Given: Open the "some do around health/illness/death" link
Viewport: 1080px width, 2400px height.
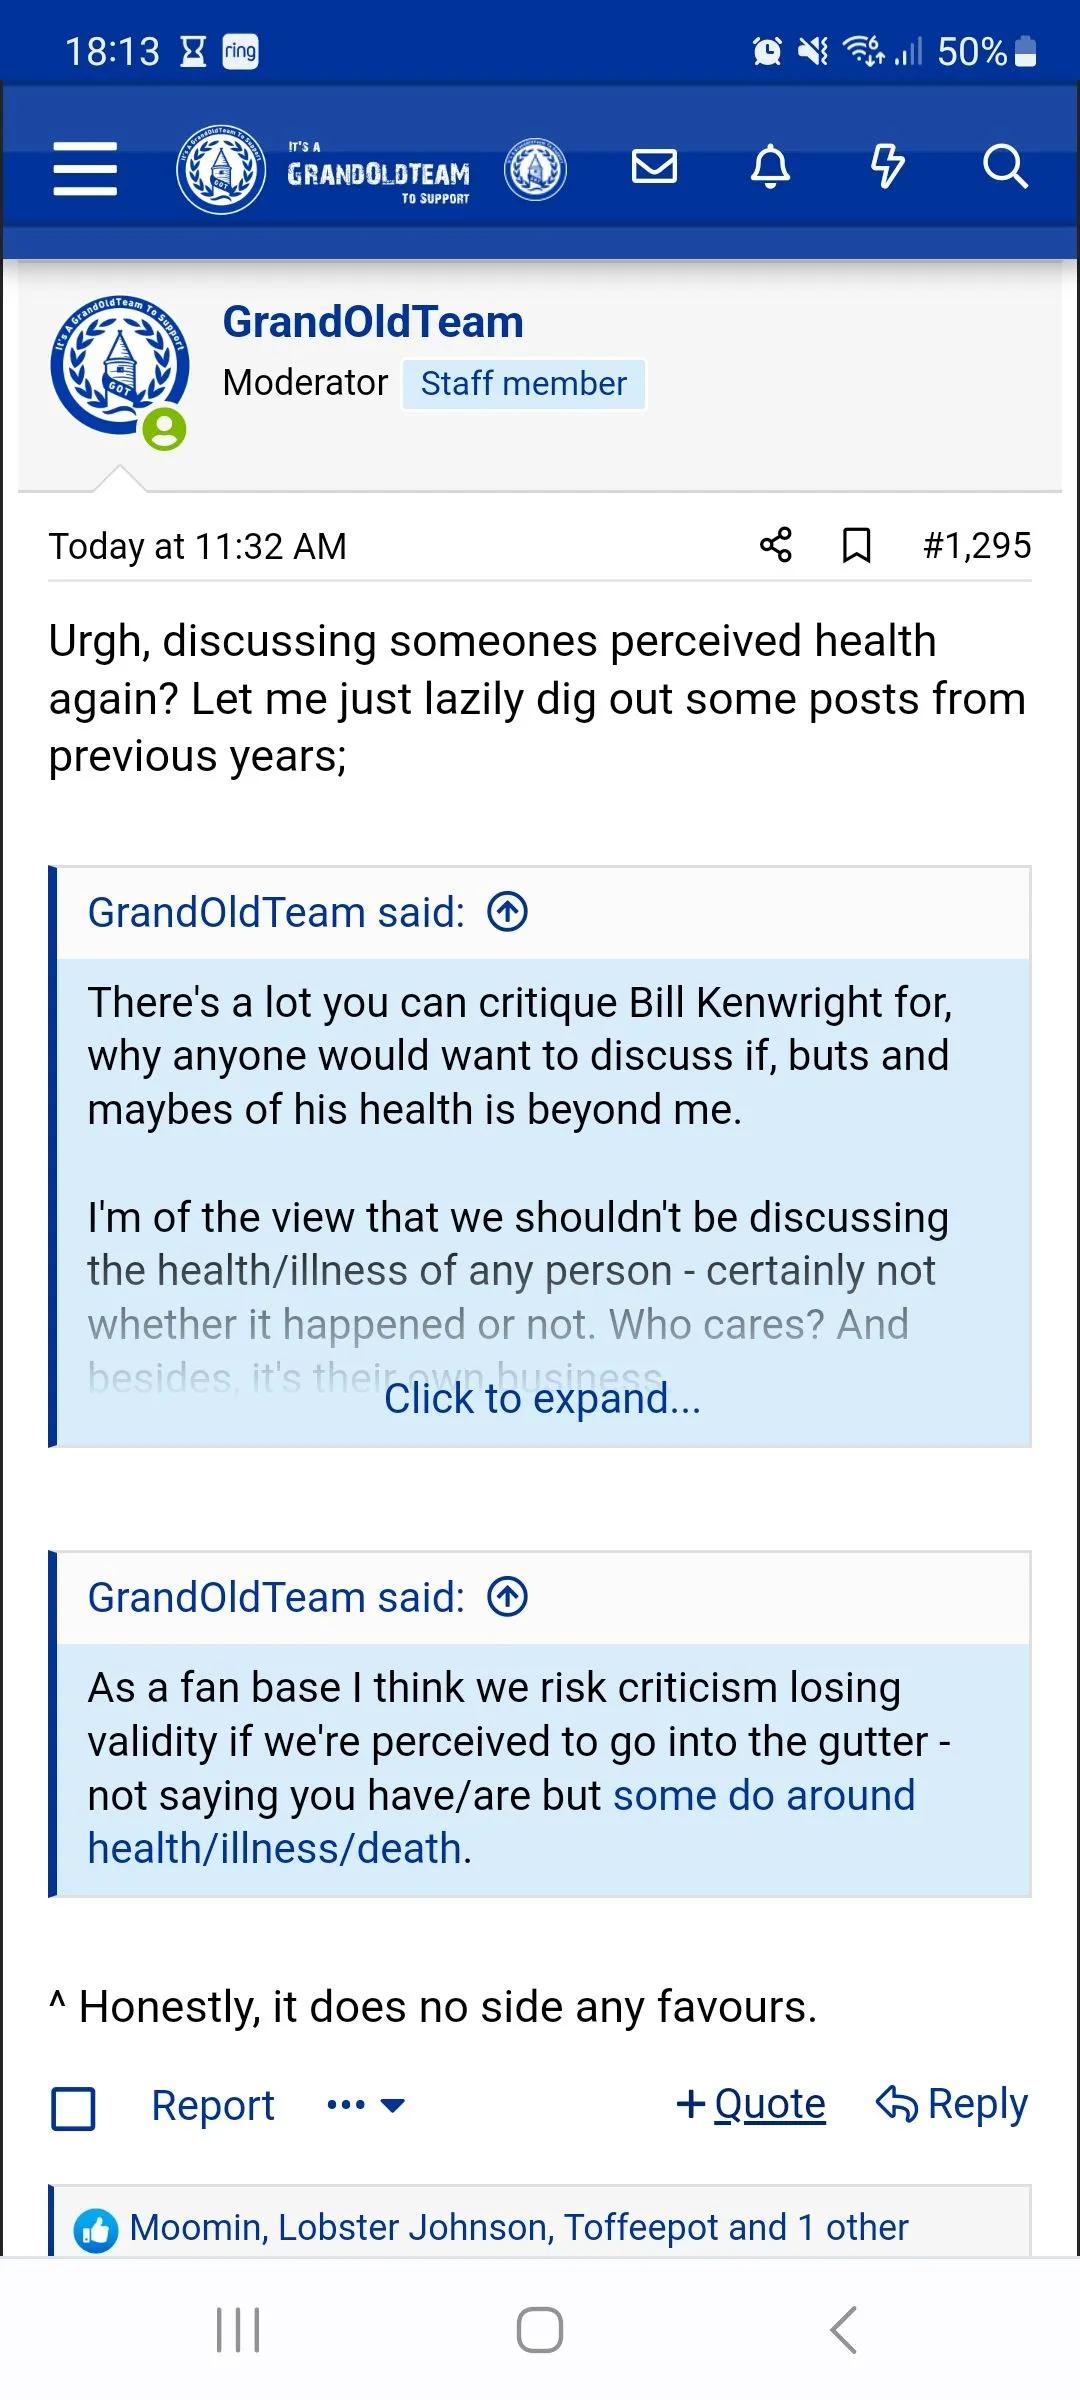Looking at the screenshot, I should coord(763,1796).
